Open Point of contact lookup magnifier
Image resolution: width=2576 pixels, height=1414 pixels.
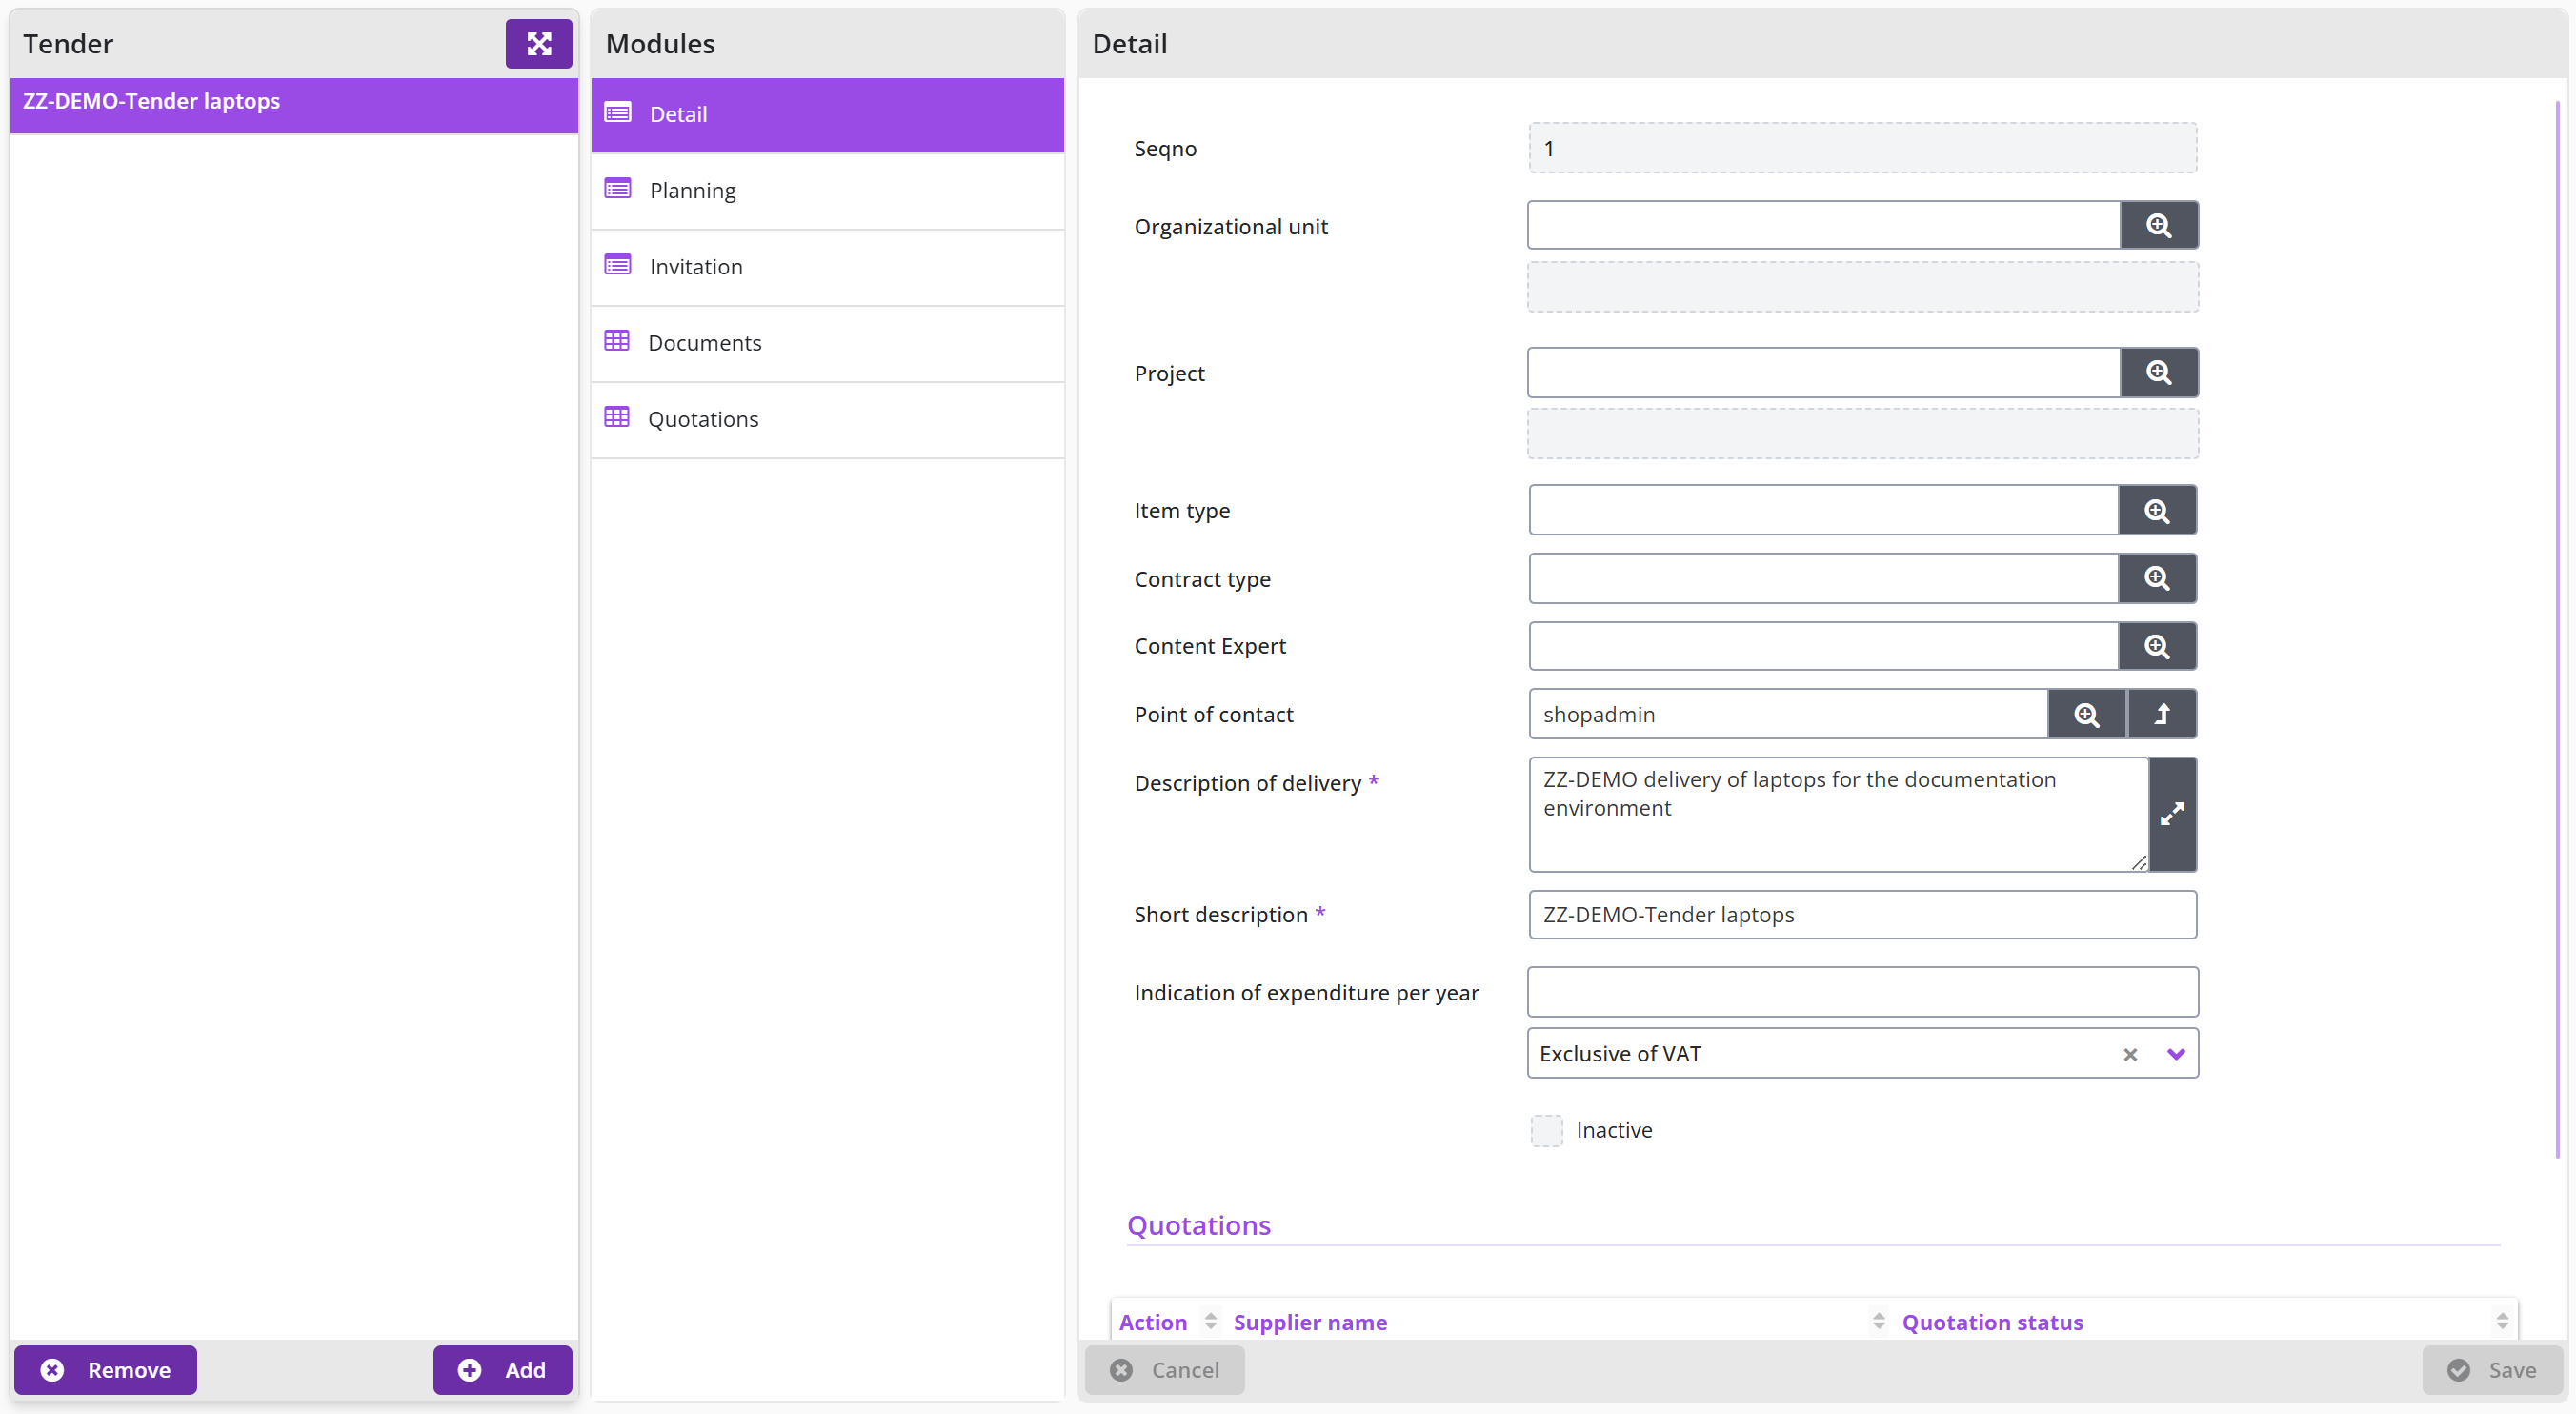click(x=2086, y=714)
